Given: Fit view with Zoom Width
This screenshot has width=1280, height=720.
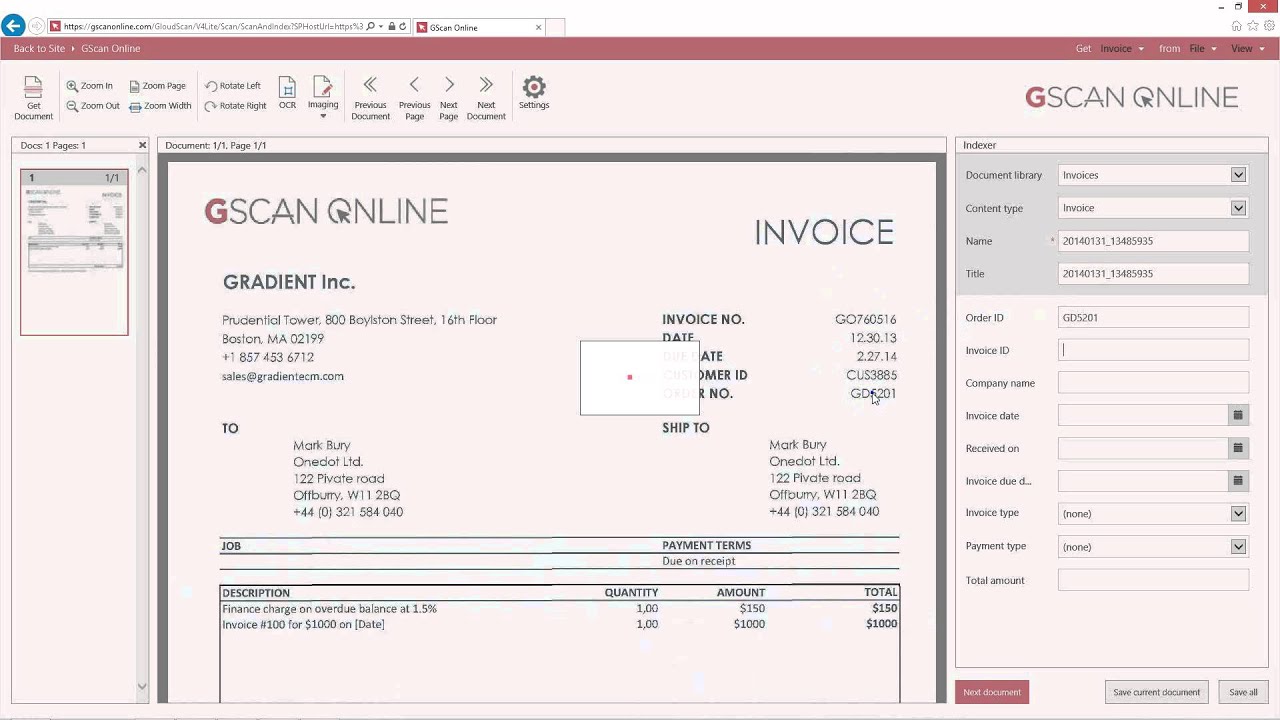Looking at the screenshot, I should pyautogui.click(x=160, y=106).
